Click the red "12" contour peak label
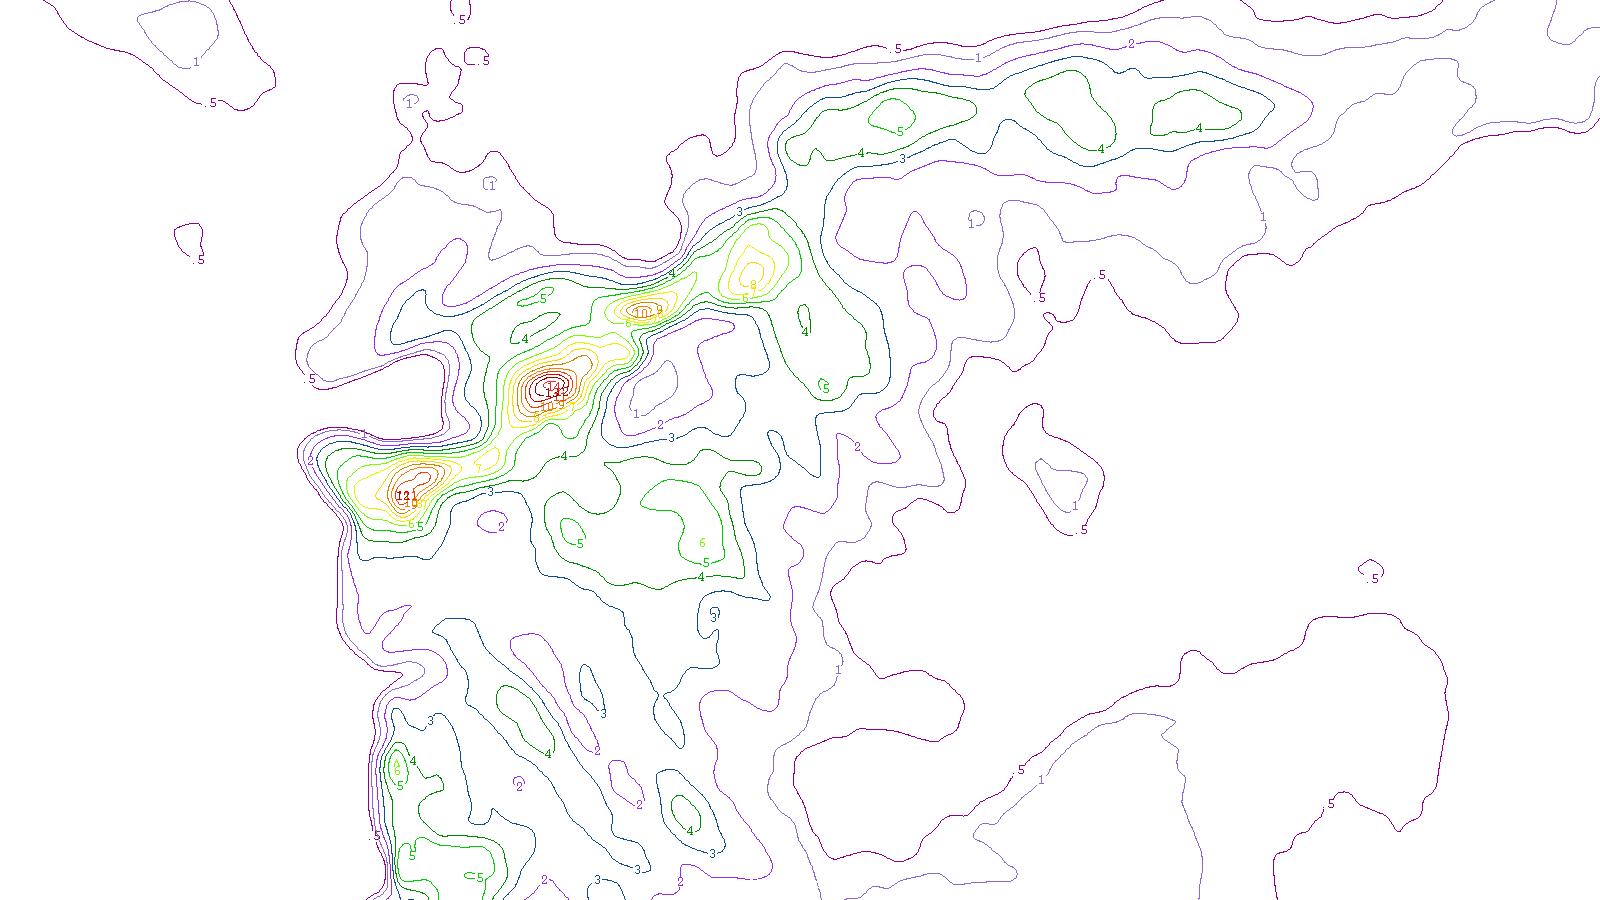 tap(403, 495)
